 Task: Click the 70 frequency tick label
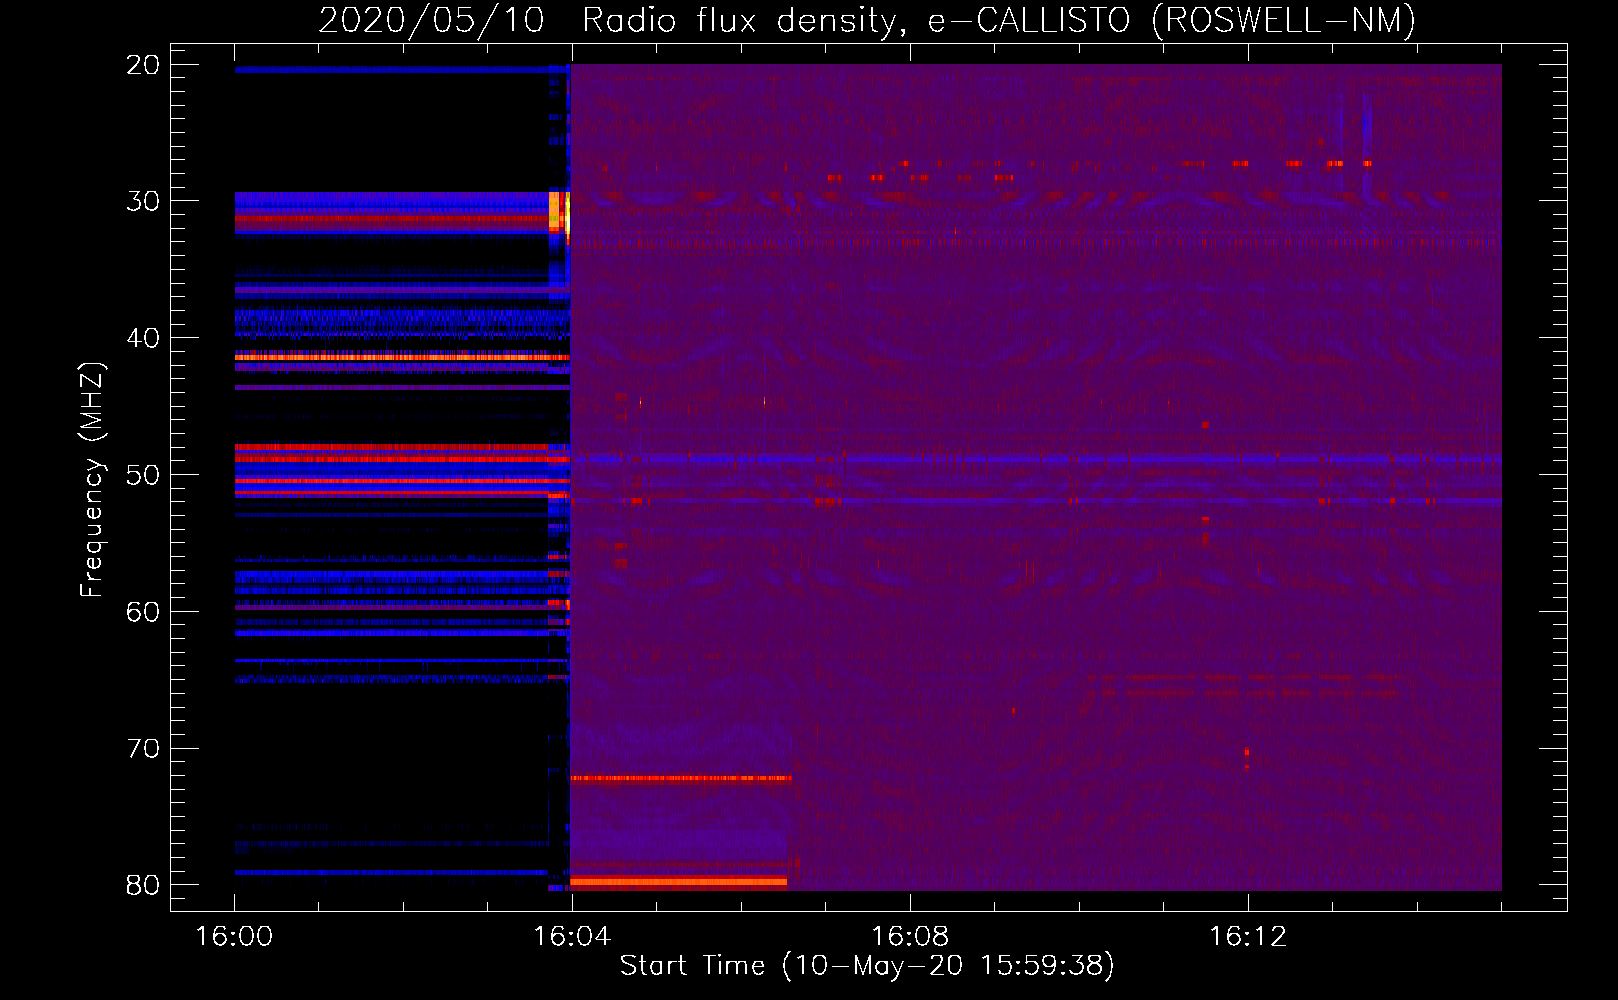point(143,748)
